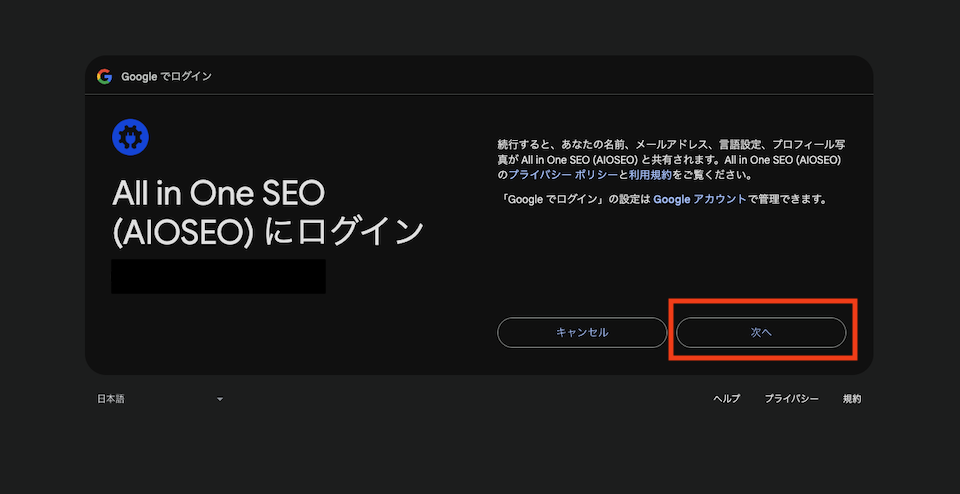
Task: Open the Google アカウント link
Action: point(700,200)
